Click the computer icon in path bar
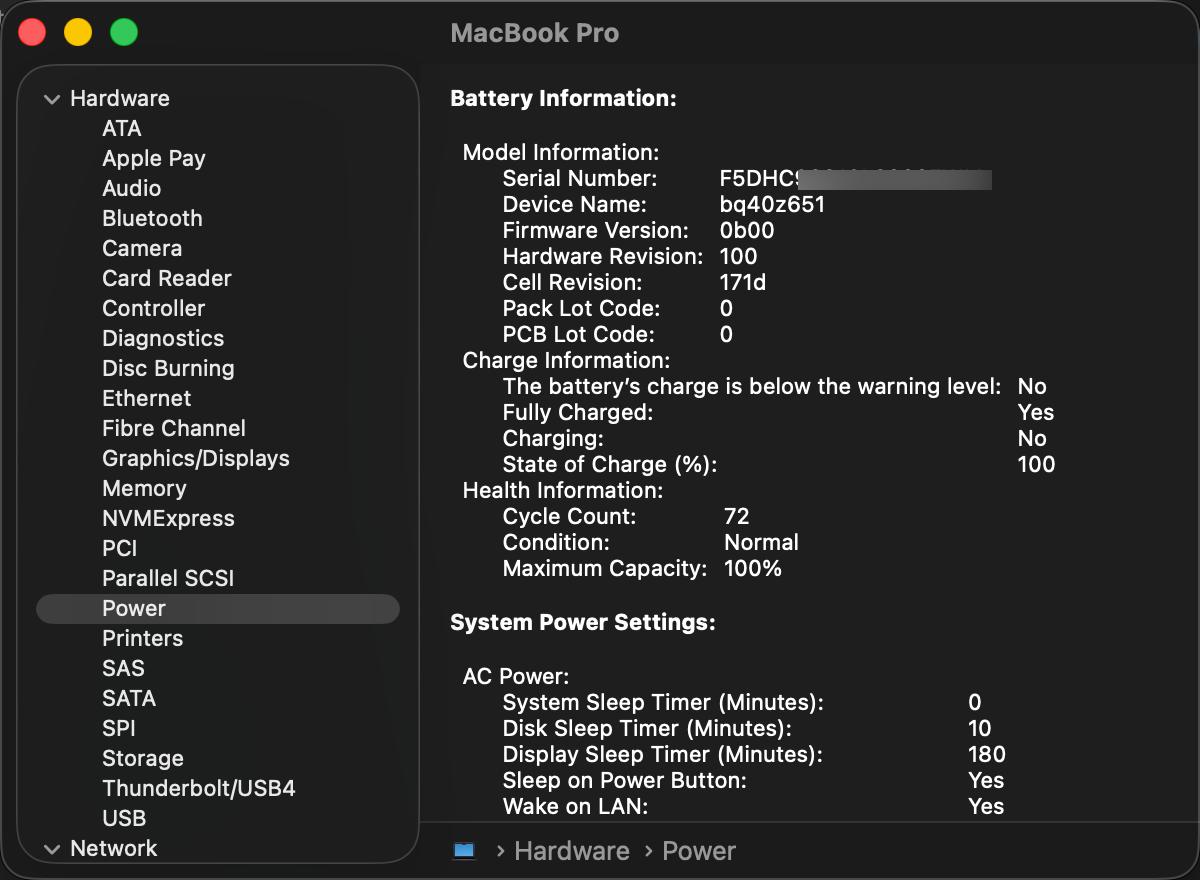 point(464,851)
